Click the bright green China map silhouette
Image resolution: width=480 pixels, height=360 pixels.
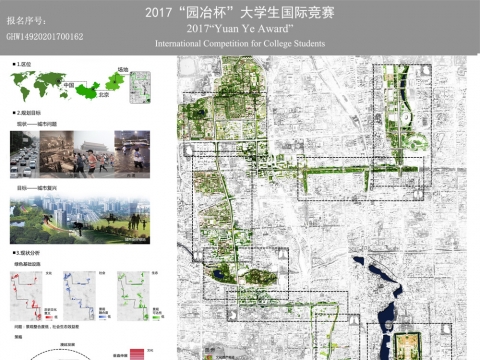[x=87, y=91]
